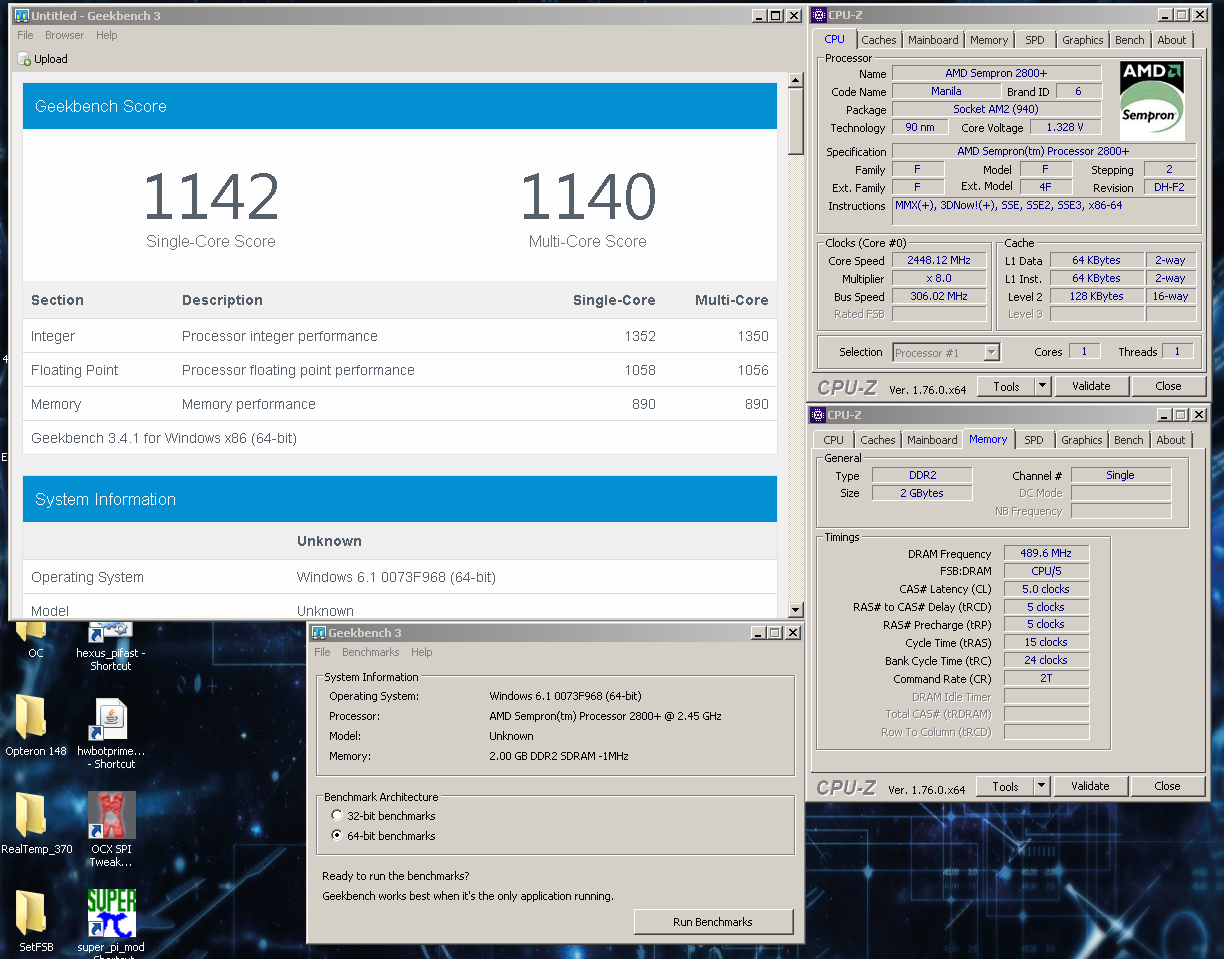The height and width of the screenshot is (959, 1224).
Task: Switch to SPD tab in lower CPU-Z
Action: coord(1034,440)
